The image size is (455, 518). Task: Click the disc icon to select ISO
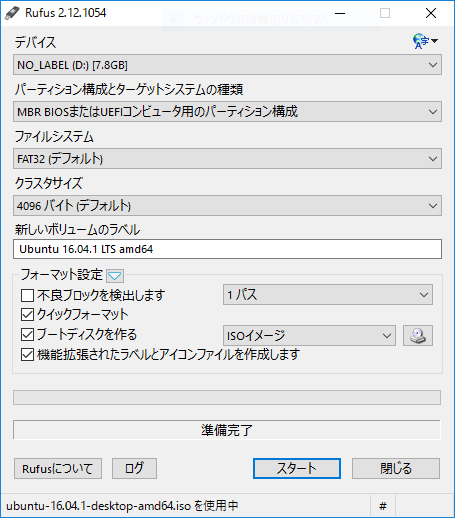(x=418, y=335)
